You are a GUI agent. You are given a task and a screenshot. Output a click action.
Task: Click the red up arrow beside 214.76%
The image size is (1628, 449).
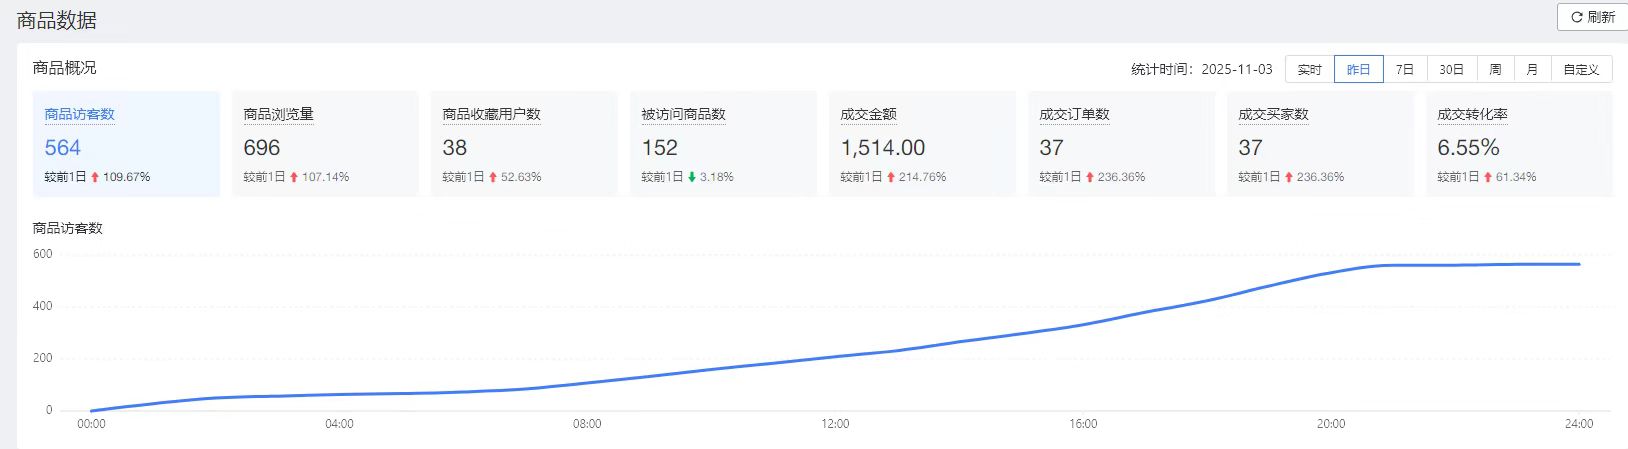pyautogui.click(x=891, y=177)
